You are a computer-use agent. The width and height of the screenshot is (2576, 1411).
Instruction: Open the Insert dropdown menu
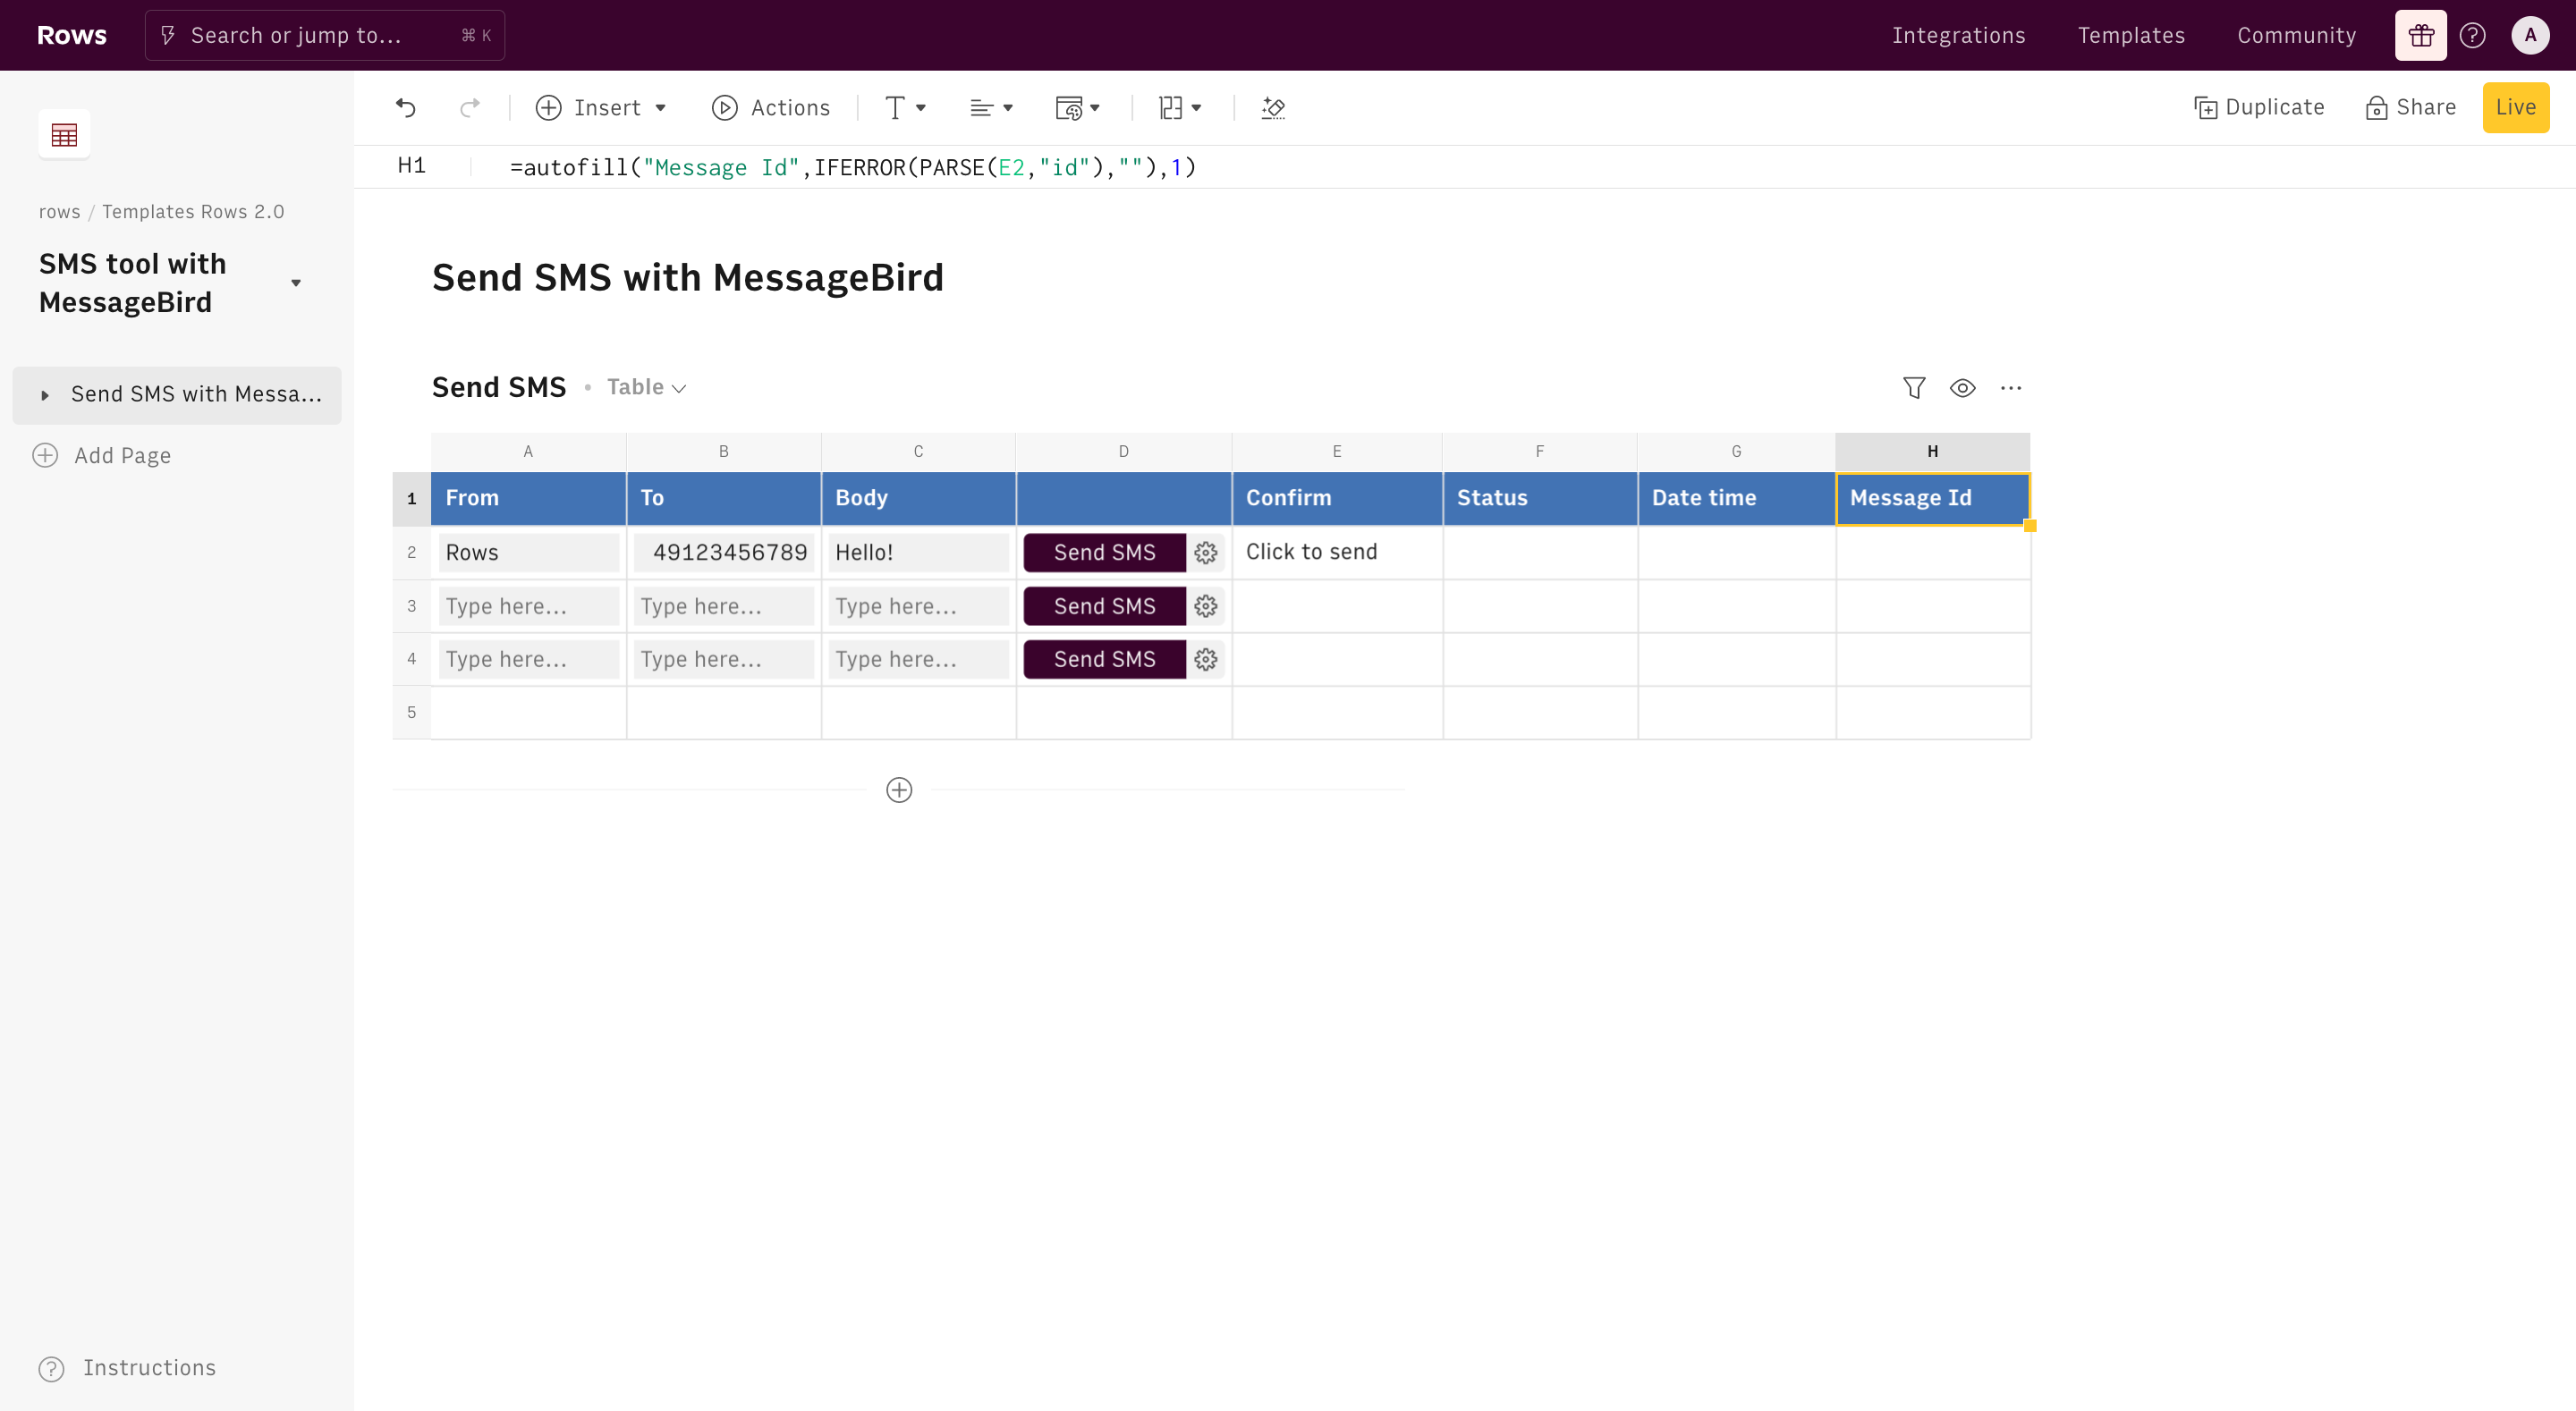click(601, 107)
